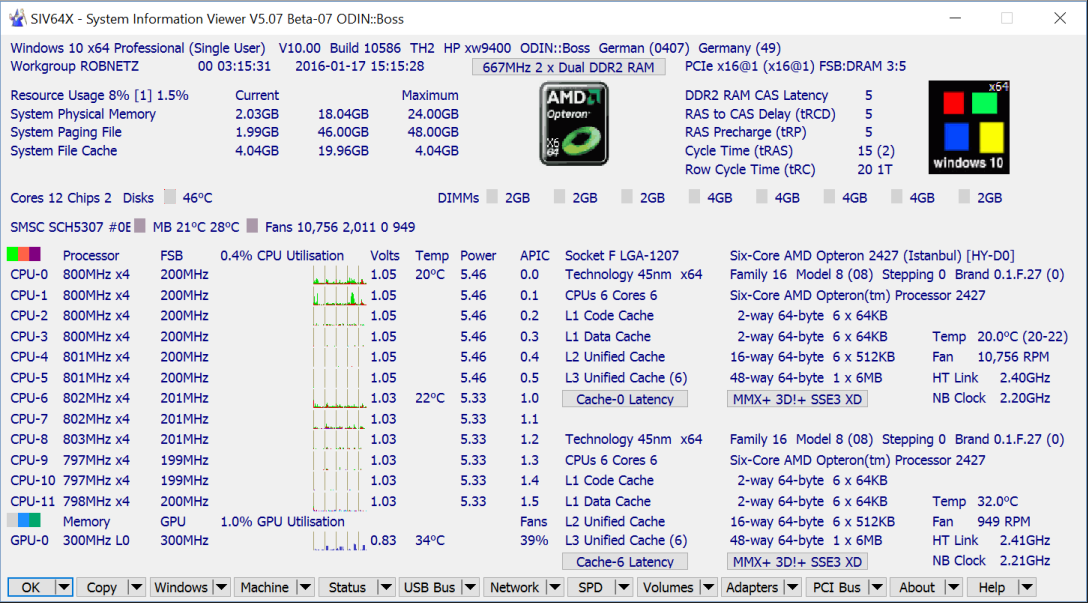Image resolution: width=1088 pixels, height=603 pixels.
Task: Click the last 2GB DIMM indicator square
Action: [x=964, y=197]
